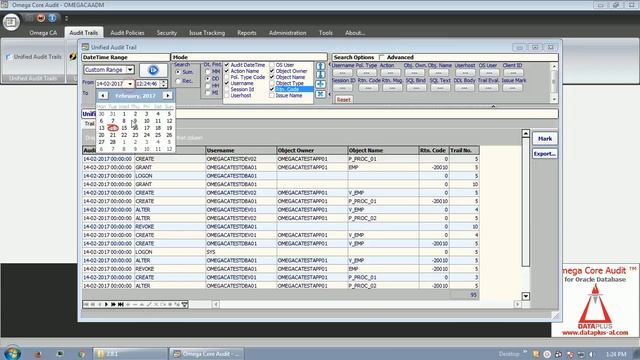Click the filter funnel icon in the grid navigator
The width and height of the screenshot is (640, 360).
[x=184, y=304]
